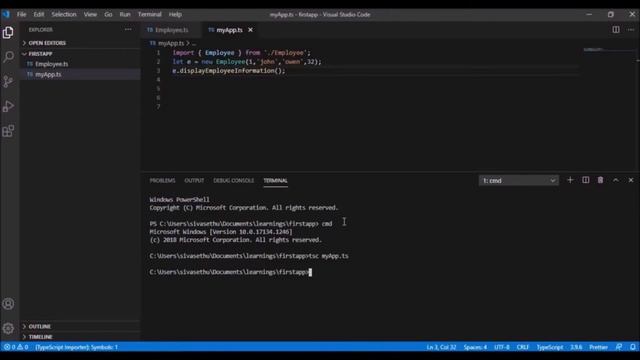The height and width of the screenshot is (360, 640).
Task: Switch to the Problems panel tab
Action: [162, 180]
